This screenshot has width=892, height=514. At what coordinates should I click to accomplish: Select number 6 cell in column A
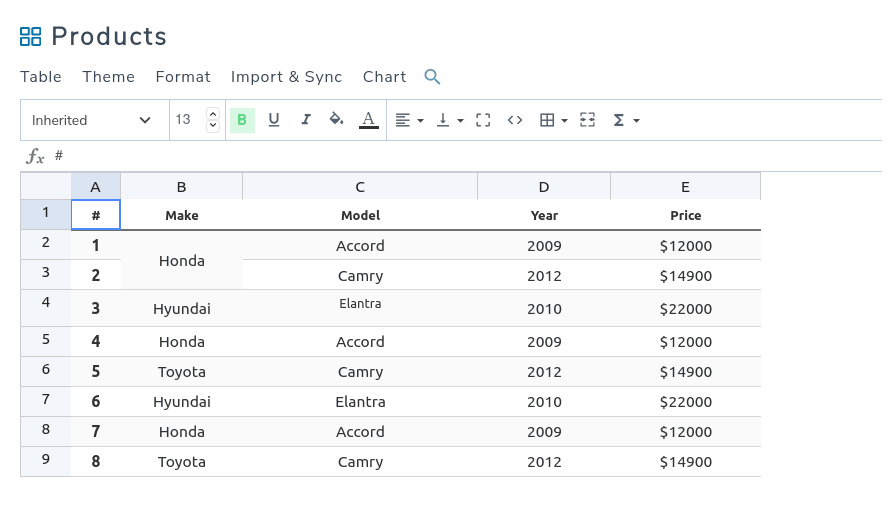(96, 401)
